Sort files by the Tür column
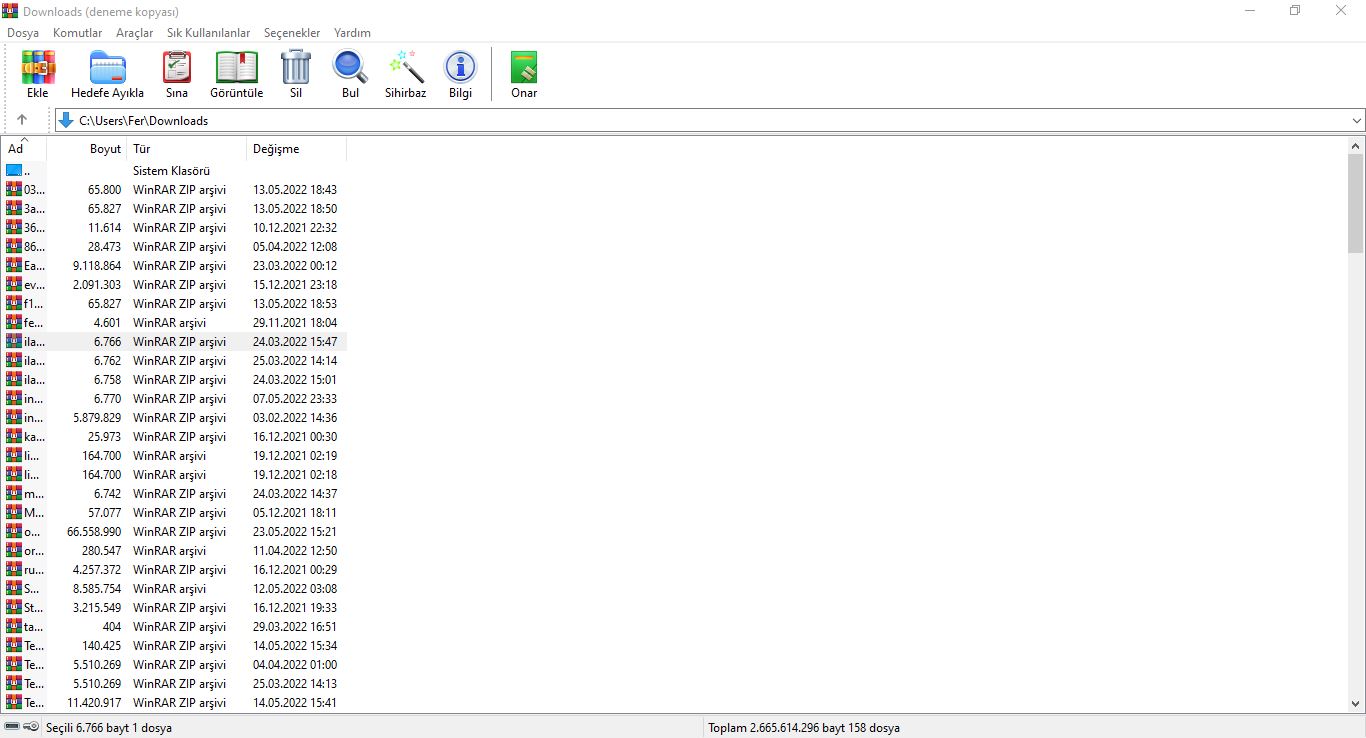The height and width of the screenshot is (738, 1366). (x=187, y=149)
